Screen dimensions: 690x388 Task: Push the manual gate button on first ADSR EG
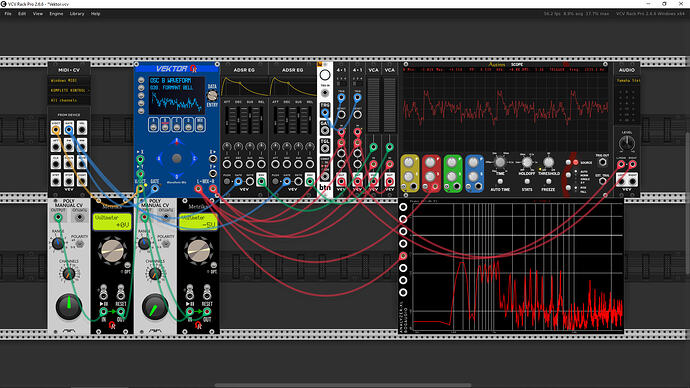coord(227,181)
